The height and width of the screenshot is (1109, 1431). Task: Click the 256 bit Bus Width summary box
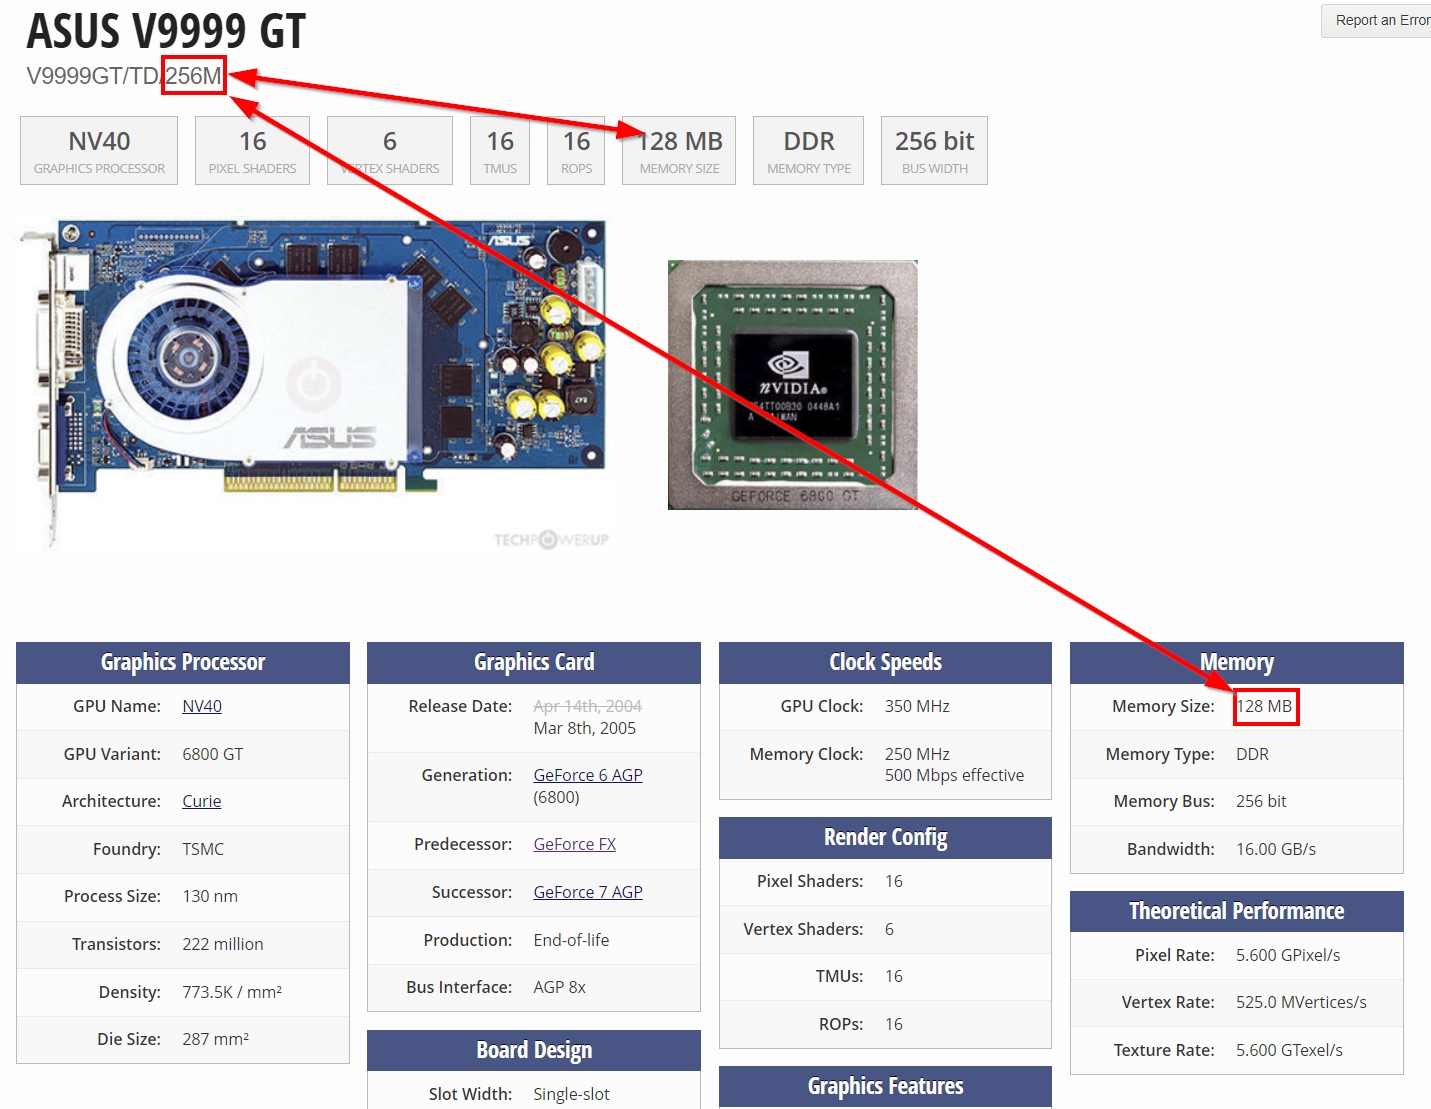[934, 151]
